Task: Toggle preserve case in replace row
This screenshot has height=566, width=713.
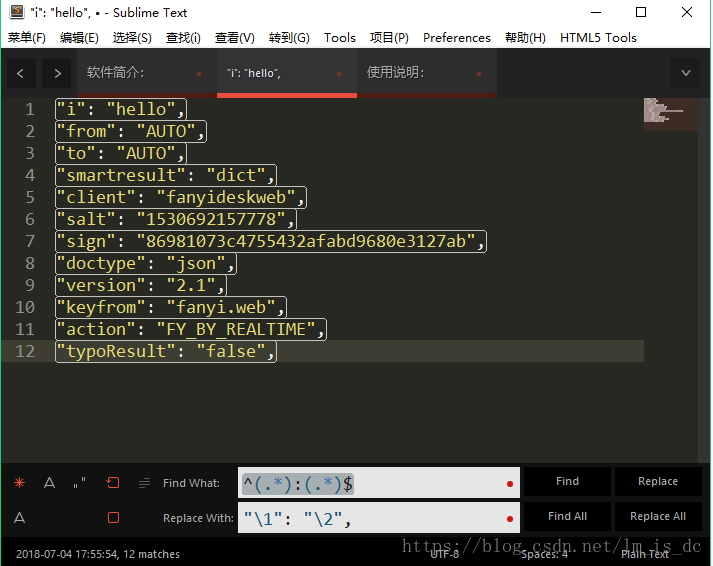Action: [19, 517]
